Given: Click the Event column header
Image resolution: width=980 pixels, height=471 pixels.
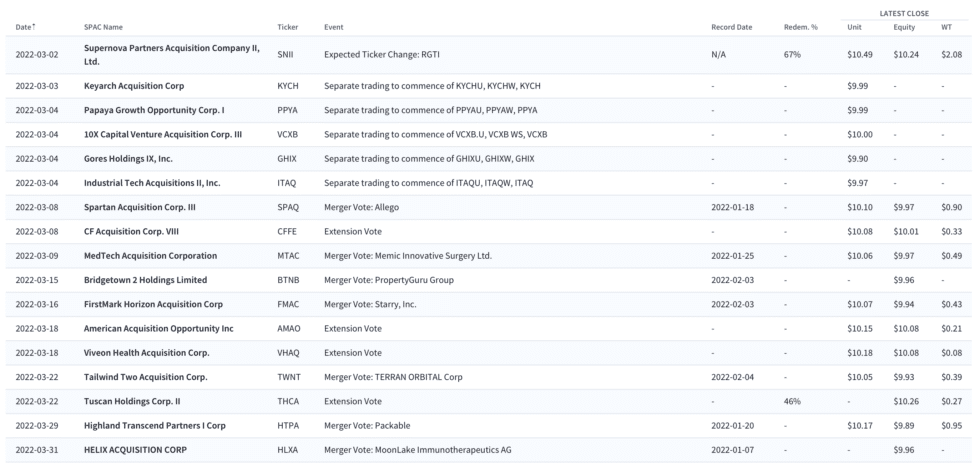Looking at the screenshot, I should pos(333,27).
